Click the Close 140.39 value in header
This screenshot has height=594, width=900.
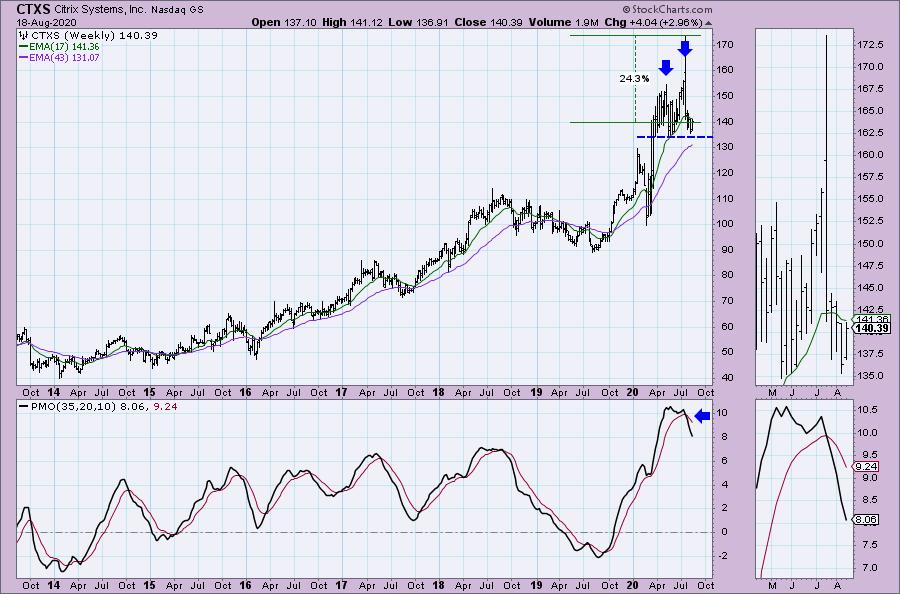coord(488,22)
